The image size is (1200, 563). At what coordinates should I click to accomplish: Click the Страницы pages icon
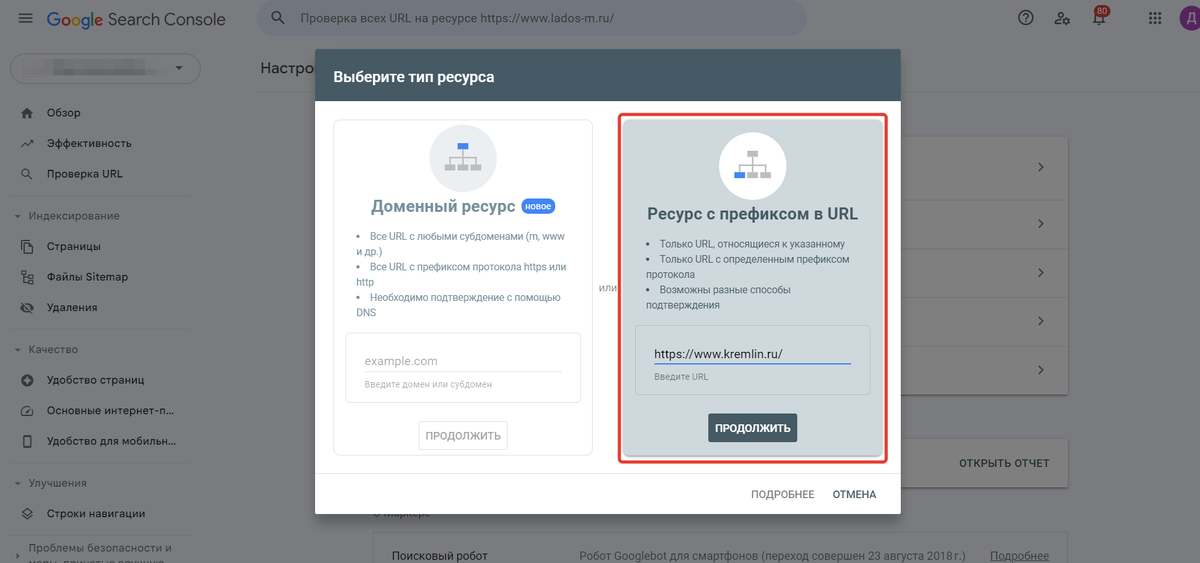pyautogui.click(x=27, y=246)
